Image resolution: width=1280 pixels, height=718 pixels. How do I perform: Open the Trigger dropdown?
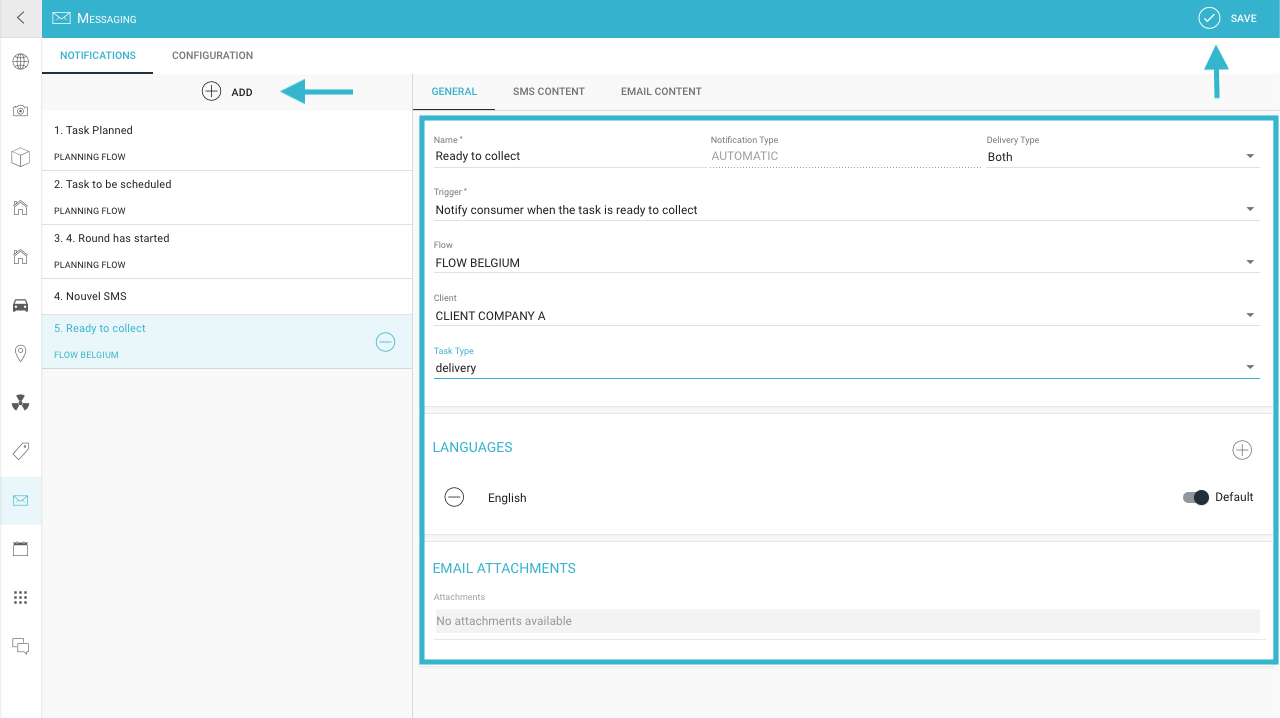(x=846, y=210)
